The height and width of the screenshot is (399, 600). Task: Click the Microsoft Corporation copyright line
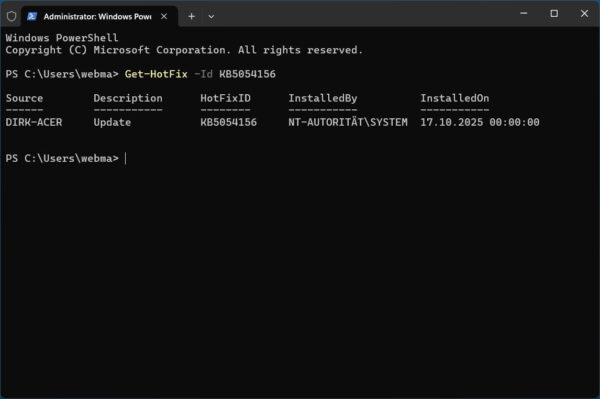click(184, 50)
